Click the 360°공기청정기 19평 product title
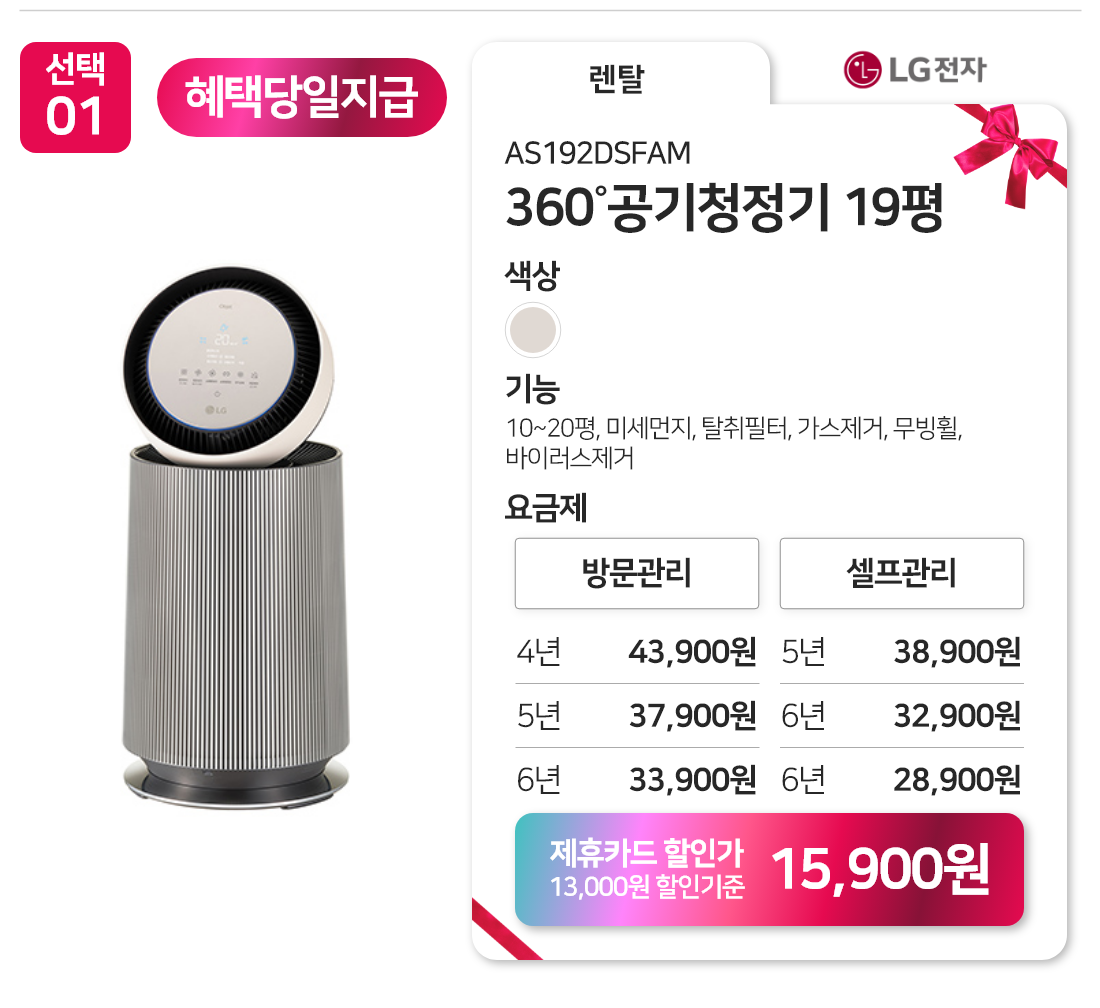1100x1008 pixels. [724, 208]
